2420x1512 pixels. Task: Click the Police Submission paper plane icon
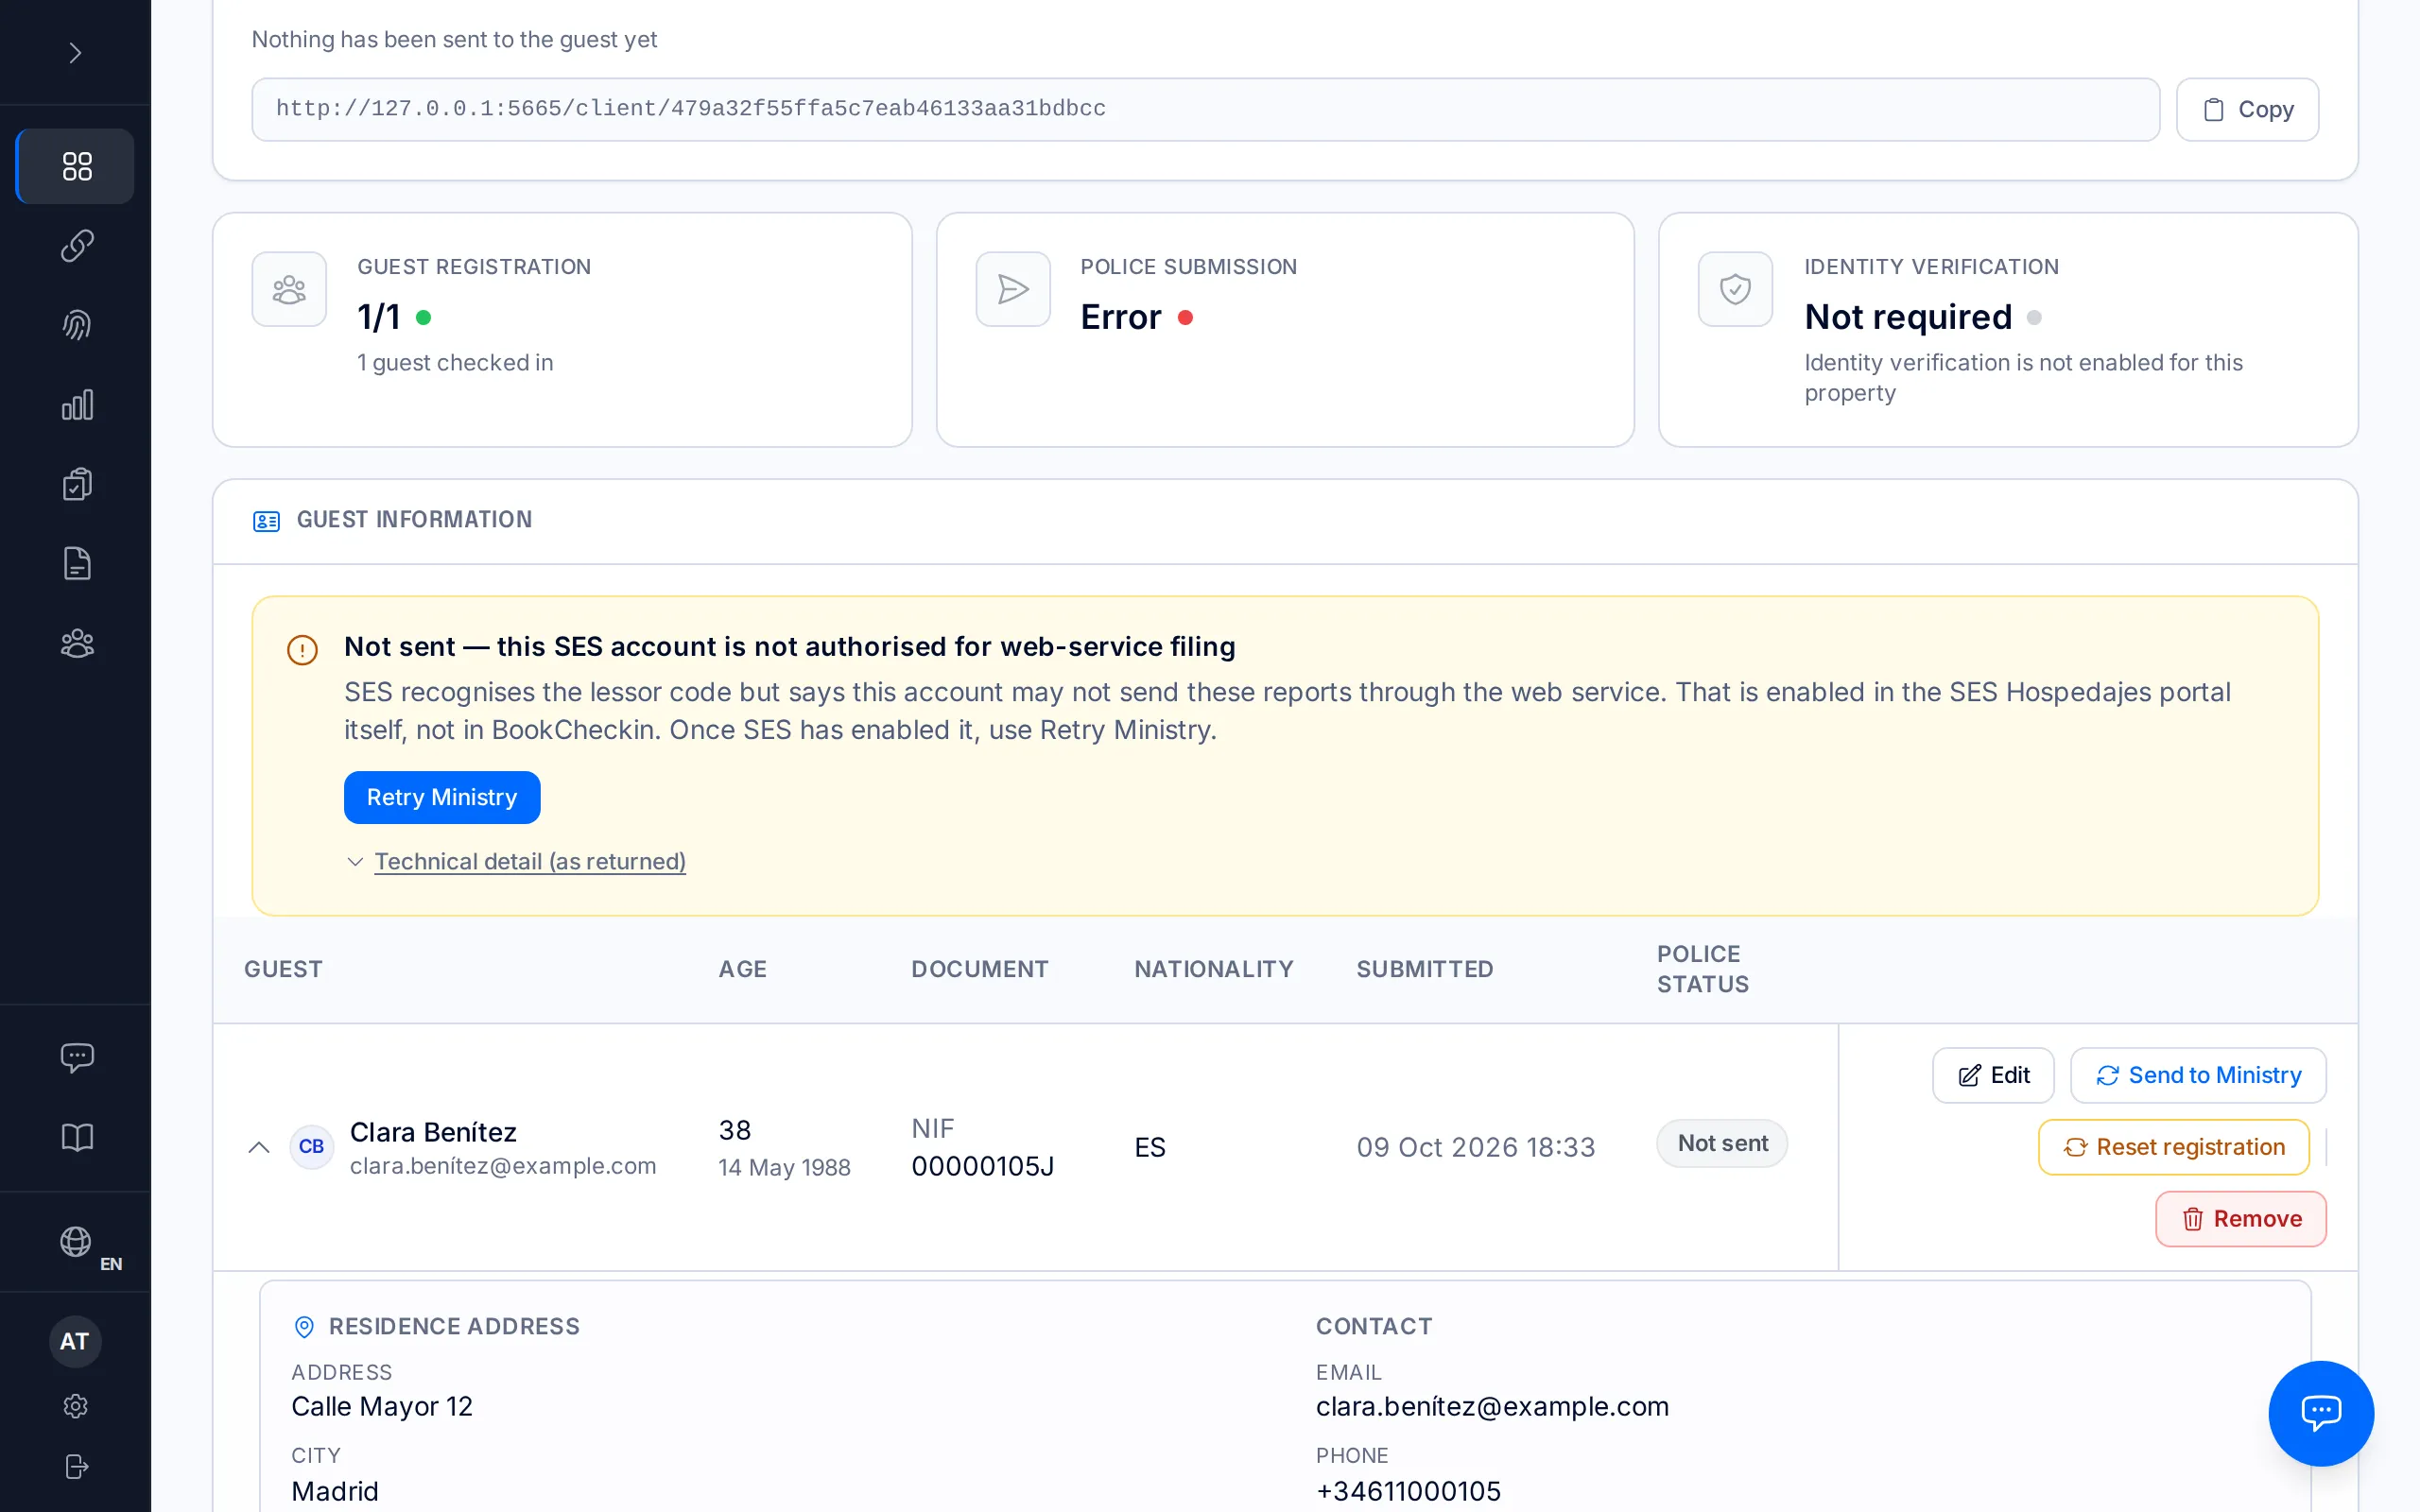click(1013, 290)
